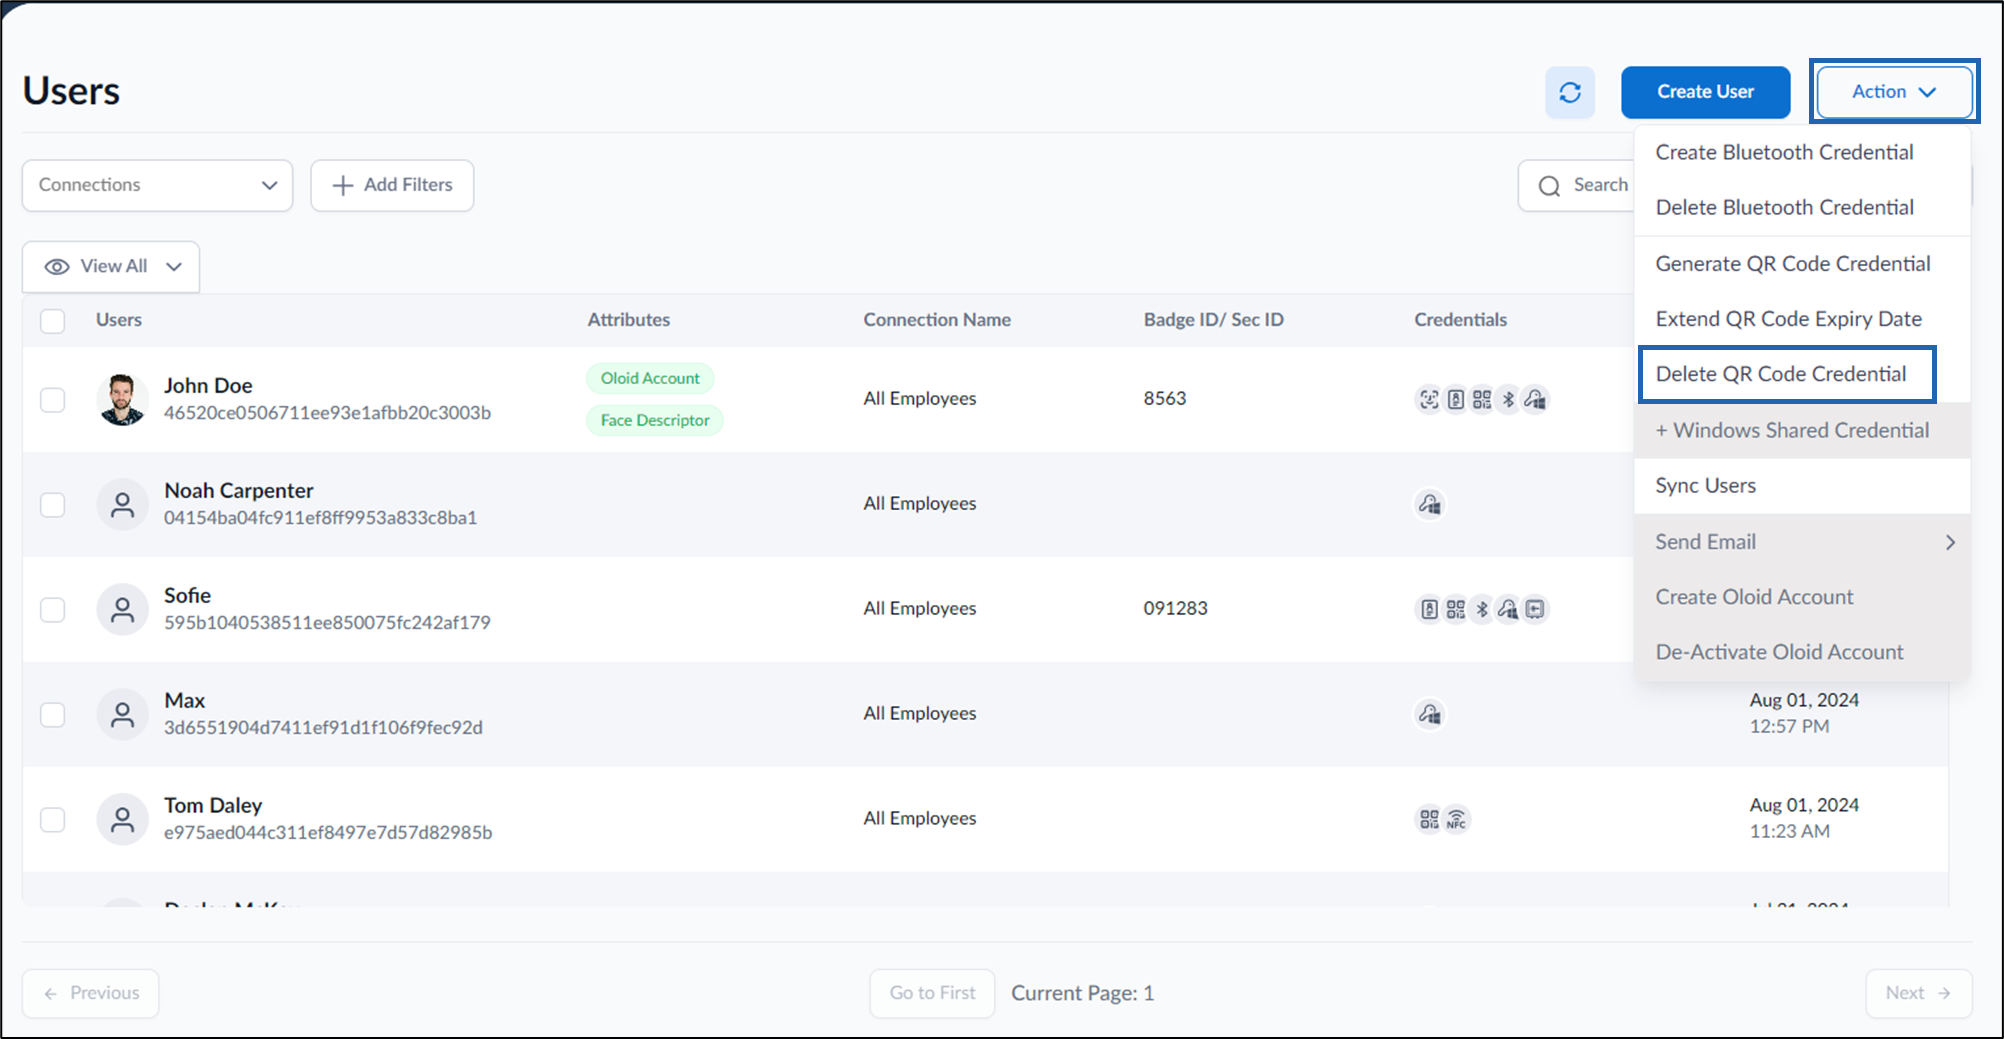The height and width of the screenshot is (1039, 2004).
Task: Click John Doe's badge credential icon
Action: tap(1456, 400)
